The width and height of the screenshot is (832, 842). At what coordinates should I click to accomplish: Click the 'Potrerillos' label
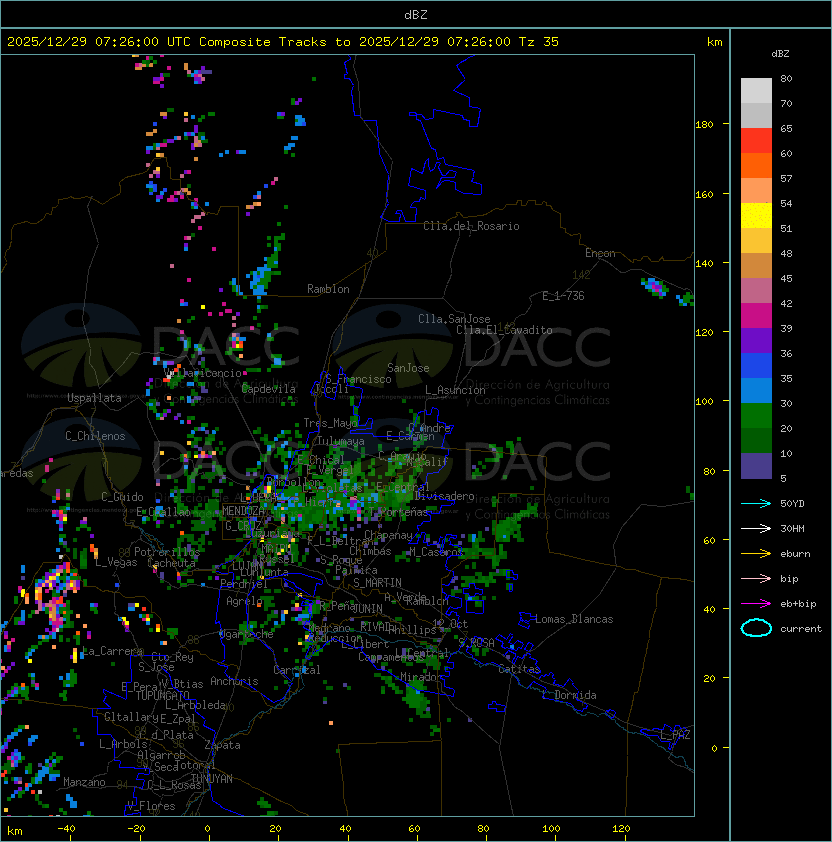(167, 552)
